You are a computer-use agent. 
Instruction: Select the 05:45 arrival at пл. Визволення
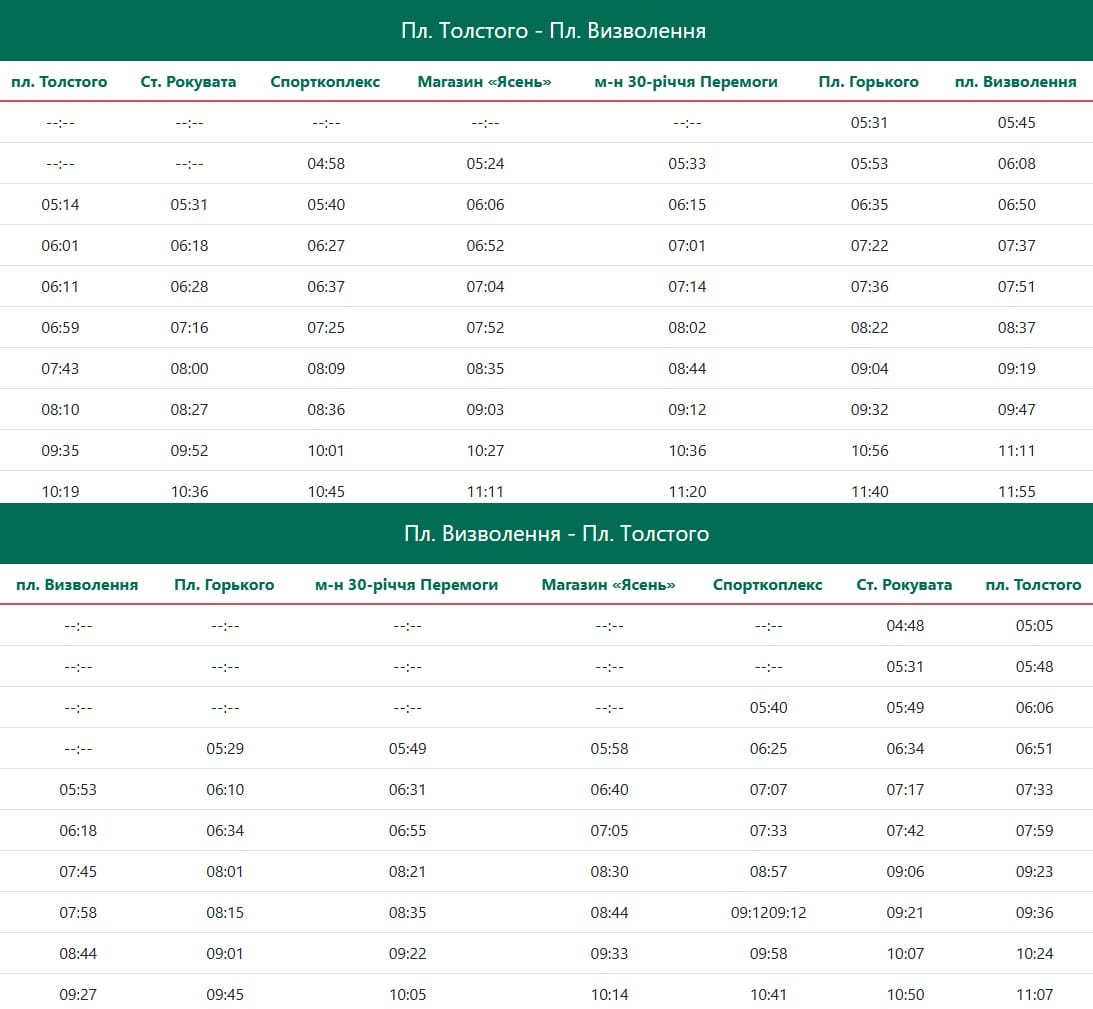(x=1016, y=123)
